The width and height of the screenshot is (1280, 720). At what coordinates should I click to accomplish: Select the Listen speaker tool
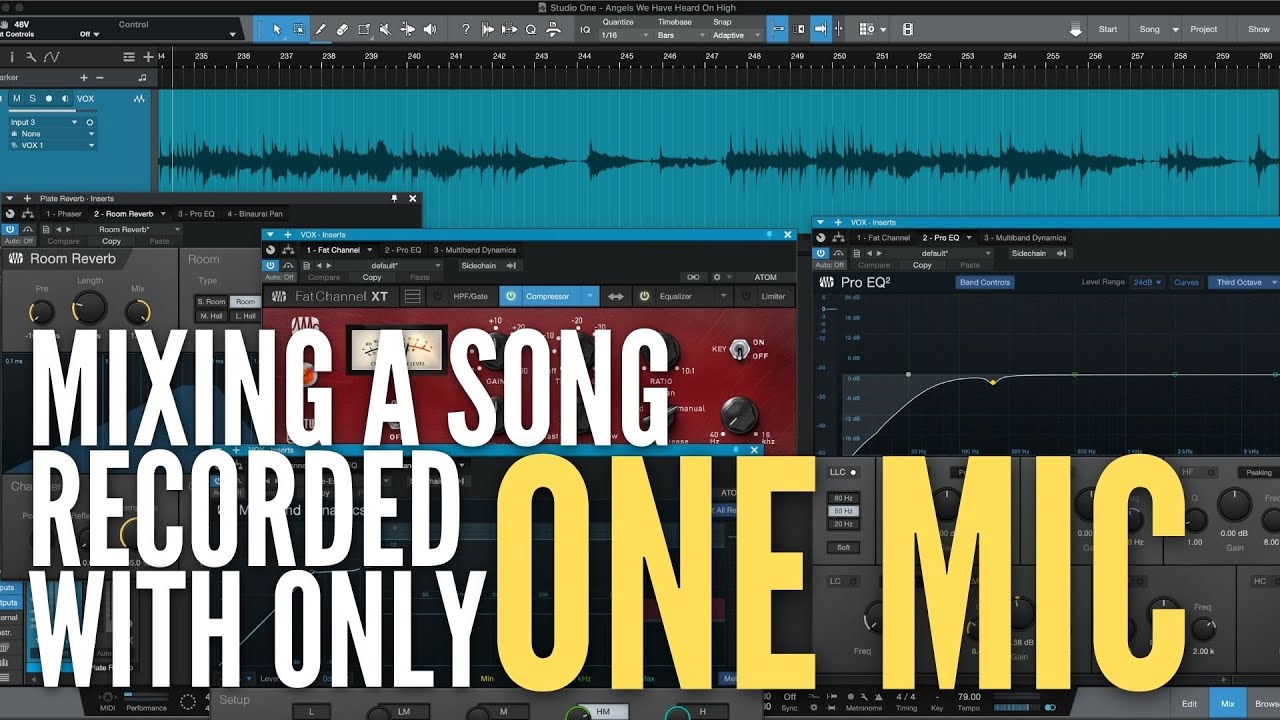[x=430, y=29]
